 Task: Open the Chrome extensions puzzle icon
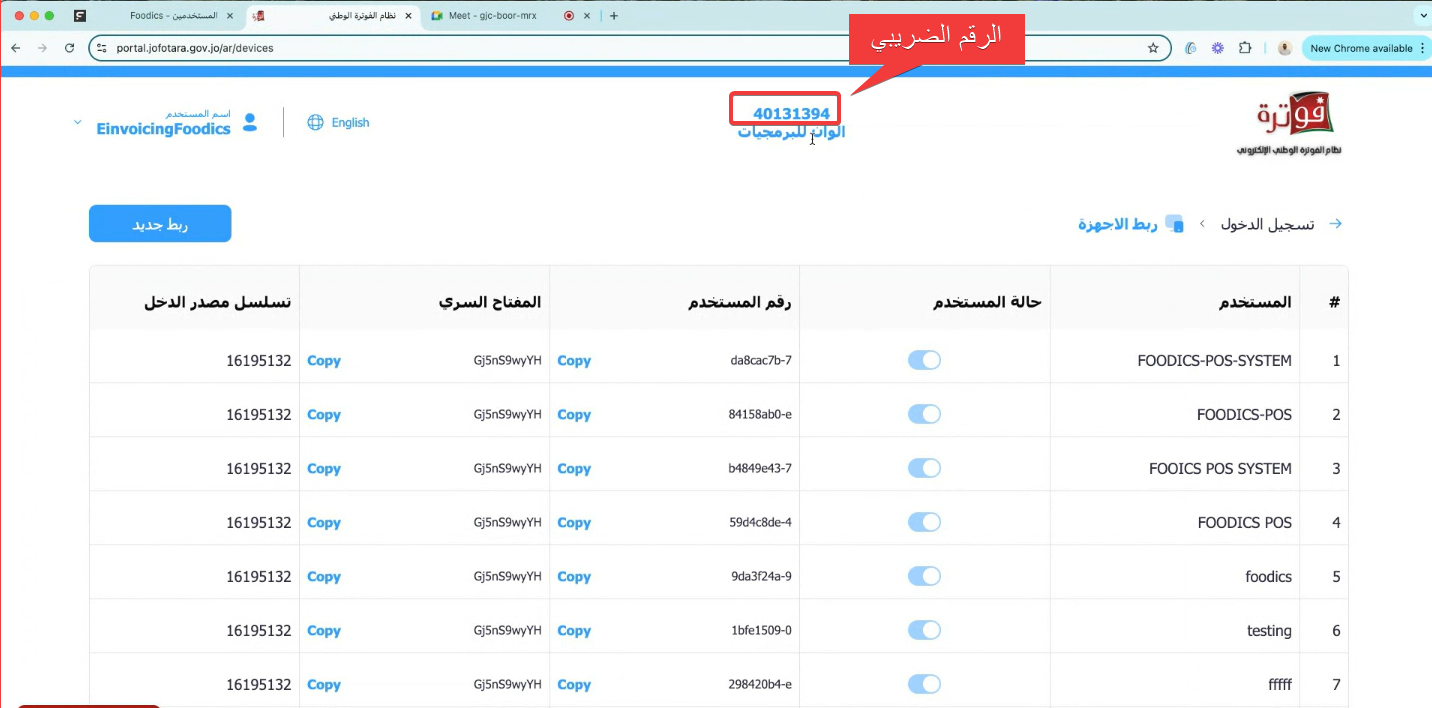pyautogui.click(x=1245, y=48)
